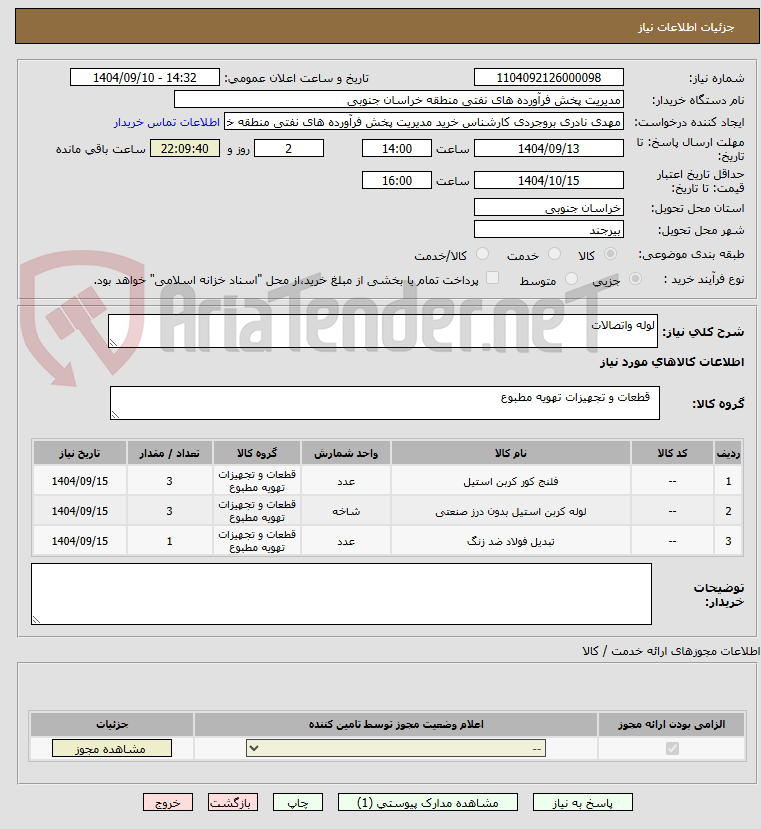Click the بازگشت back button

pos(233,803)
